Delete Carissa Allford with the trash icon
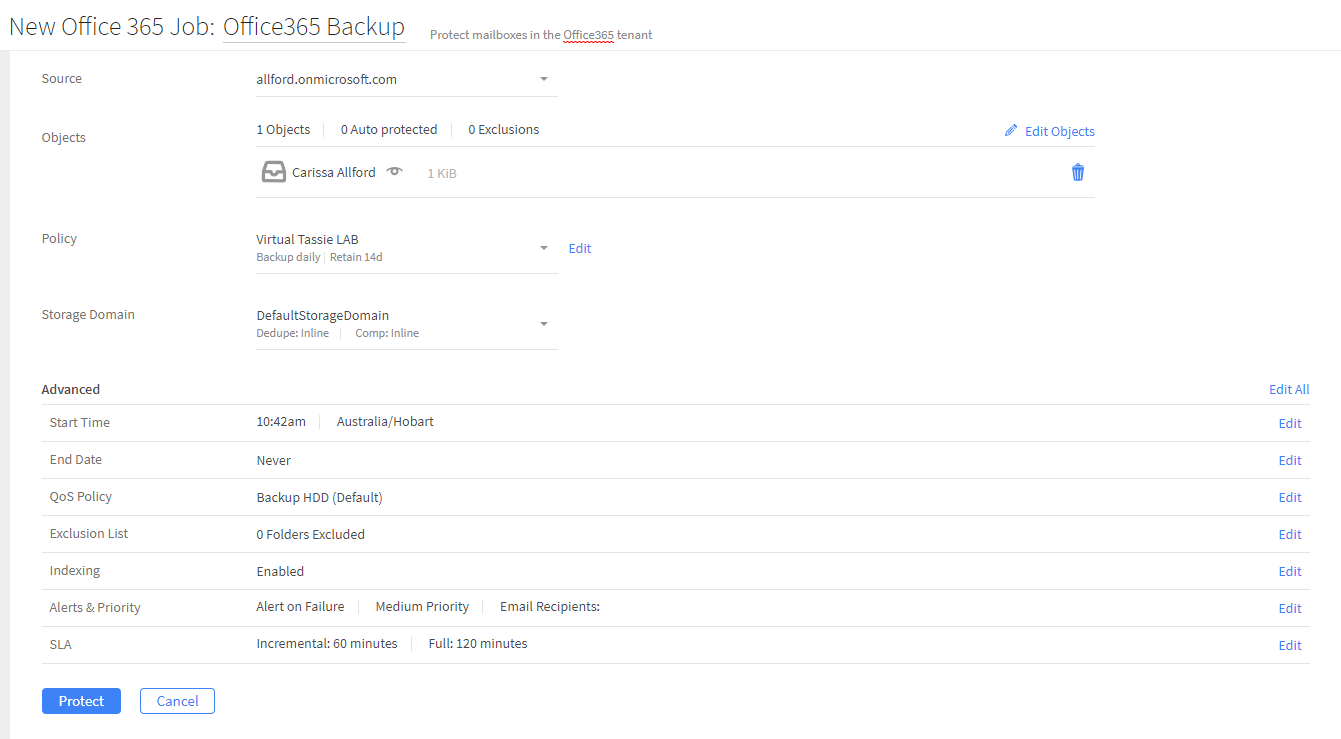This screenshot has width=1341, height=739. pos(1078,172)
